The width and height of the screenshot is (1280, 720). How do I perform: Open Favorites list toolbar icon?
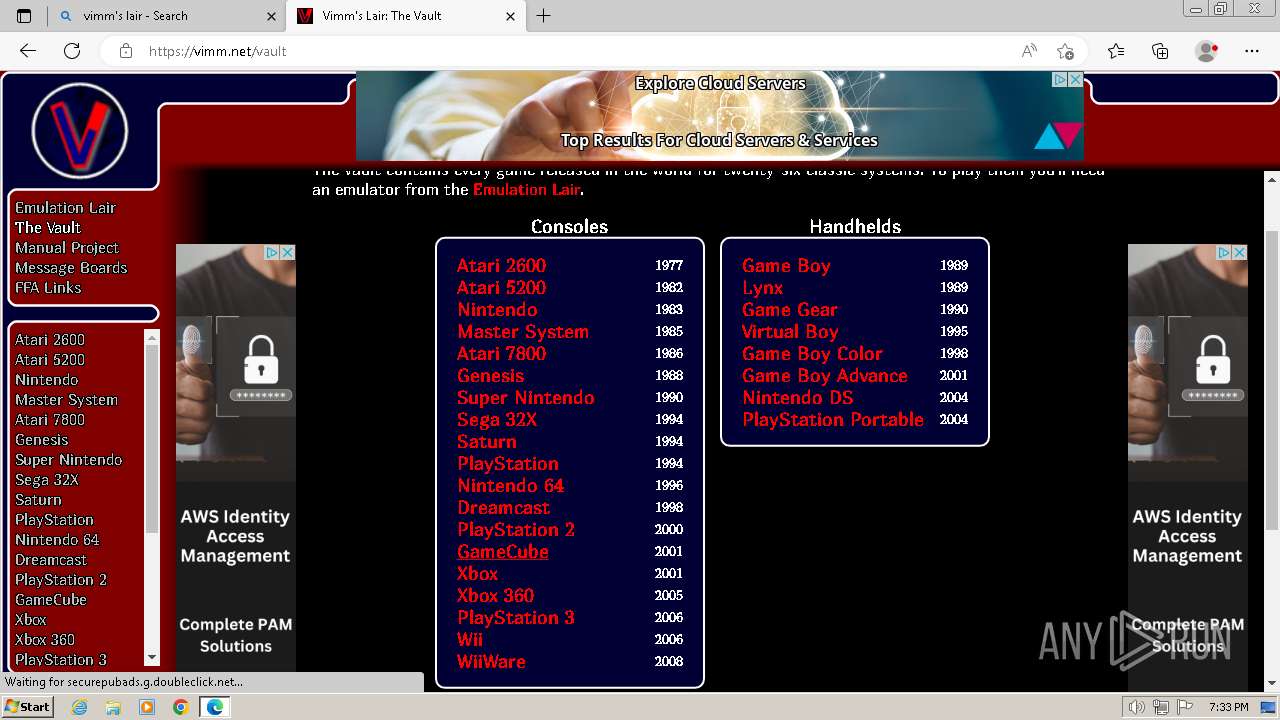tap(1116, 51)
